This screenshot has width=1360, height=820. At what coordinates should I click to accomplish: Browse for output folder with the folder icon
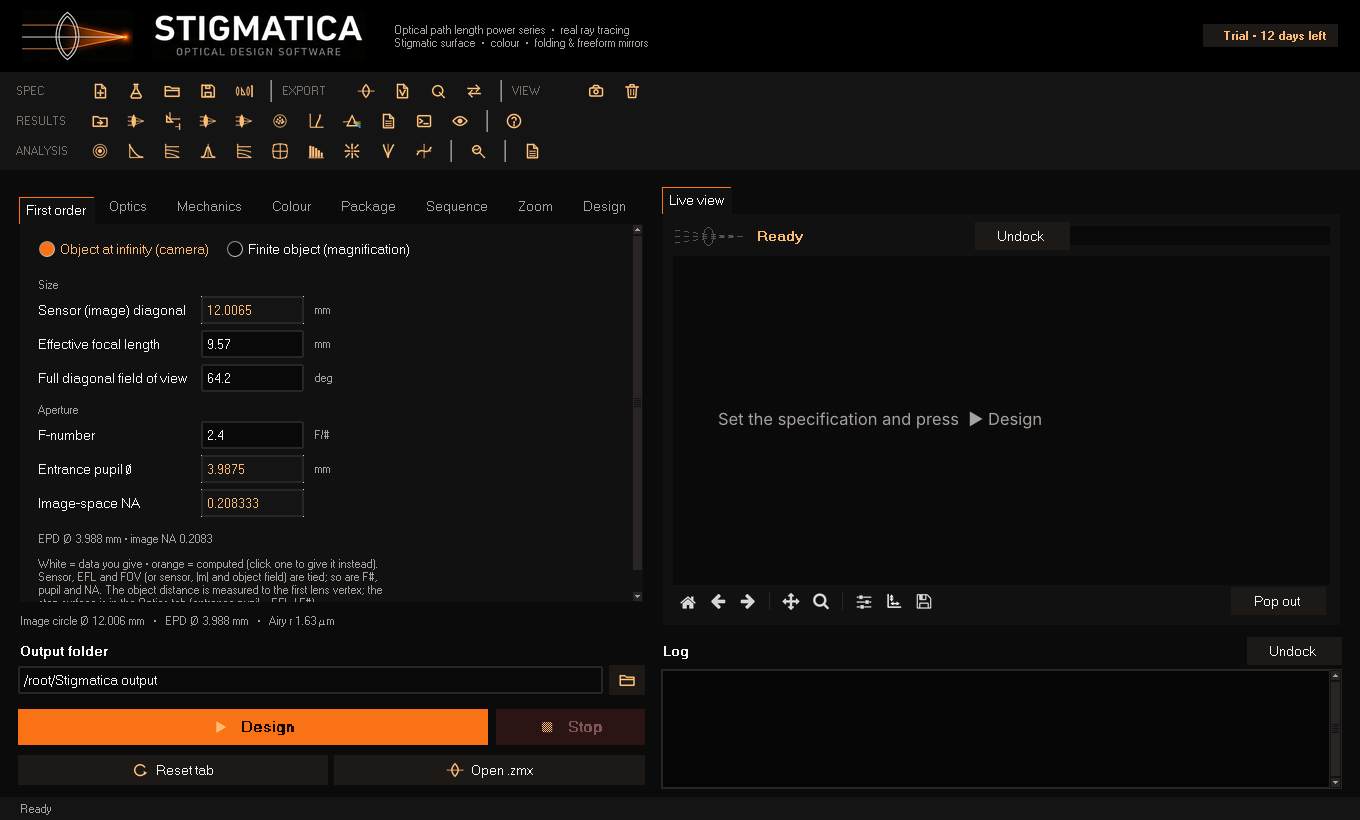point(627,680)
